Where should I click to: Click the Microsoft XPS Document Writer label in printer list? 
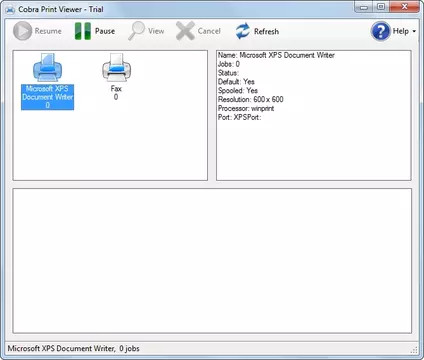pyautogui.click(x=47, y=97)
